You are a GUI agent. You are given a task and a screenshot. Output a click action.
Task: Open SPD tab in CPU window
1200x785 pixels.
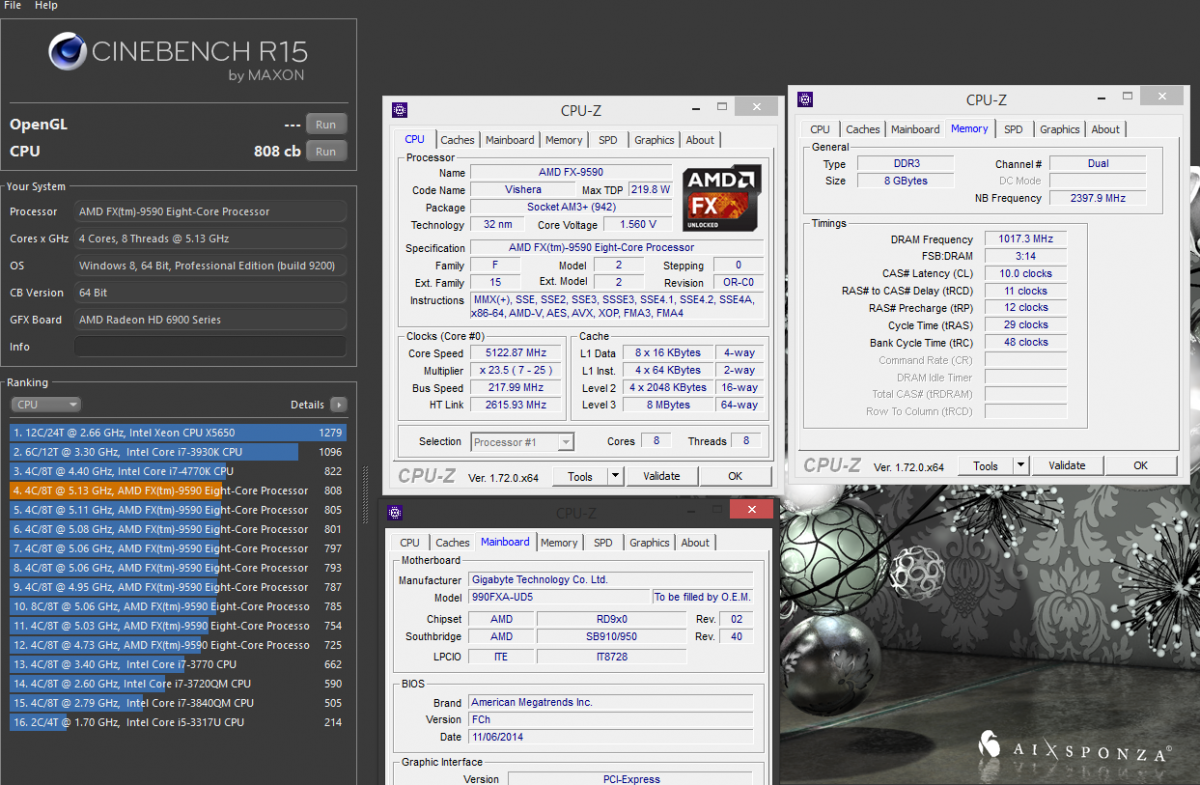[608, 140]
